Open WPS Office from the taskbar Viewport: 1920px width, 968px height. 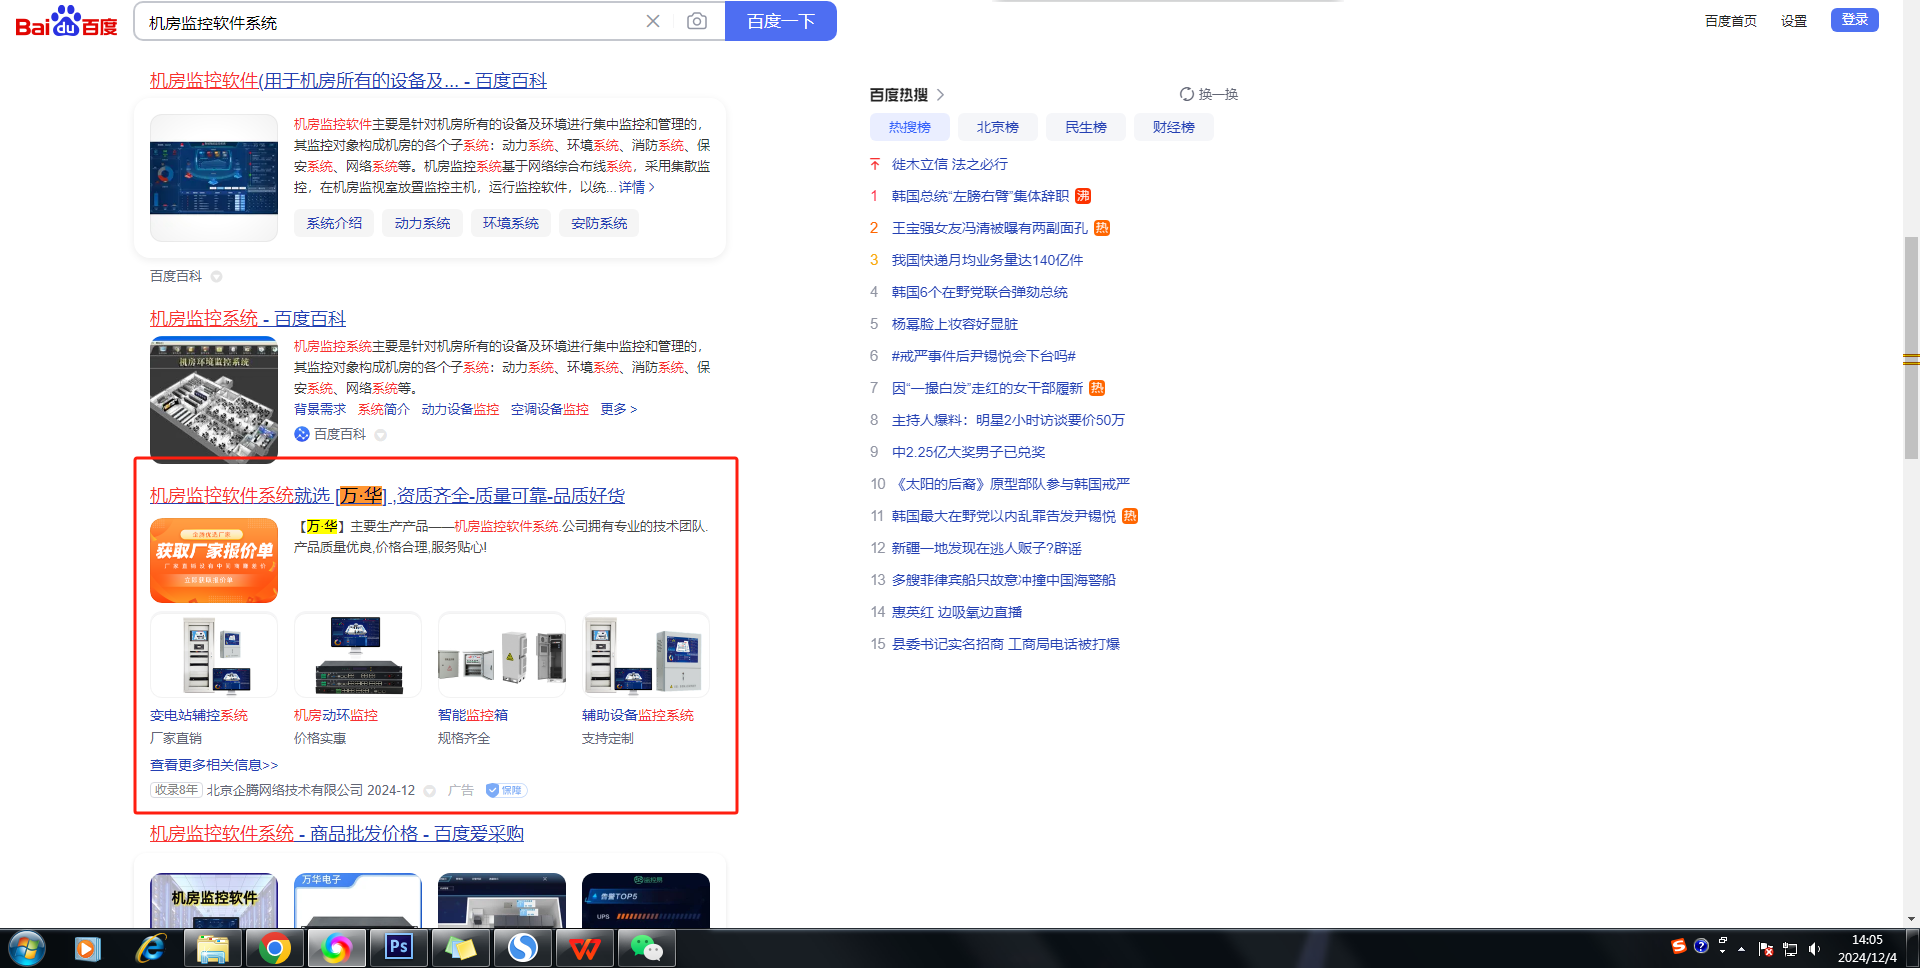point(584,947)
